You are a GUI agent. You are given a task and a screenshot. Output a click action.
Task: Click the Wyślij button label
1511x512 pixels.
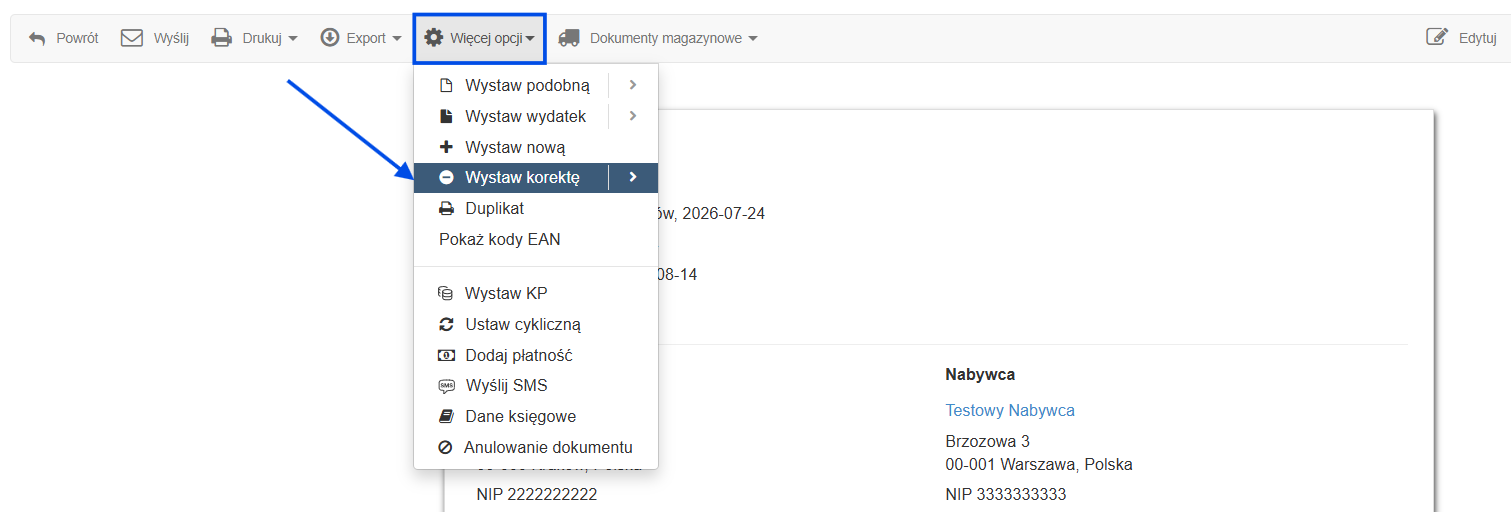coord(171,38)
